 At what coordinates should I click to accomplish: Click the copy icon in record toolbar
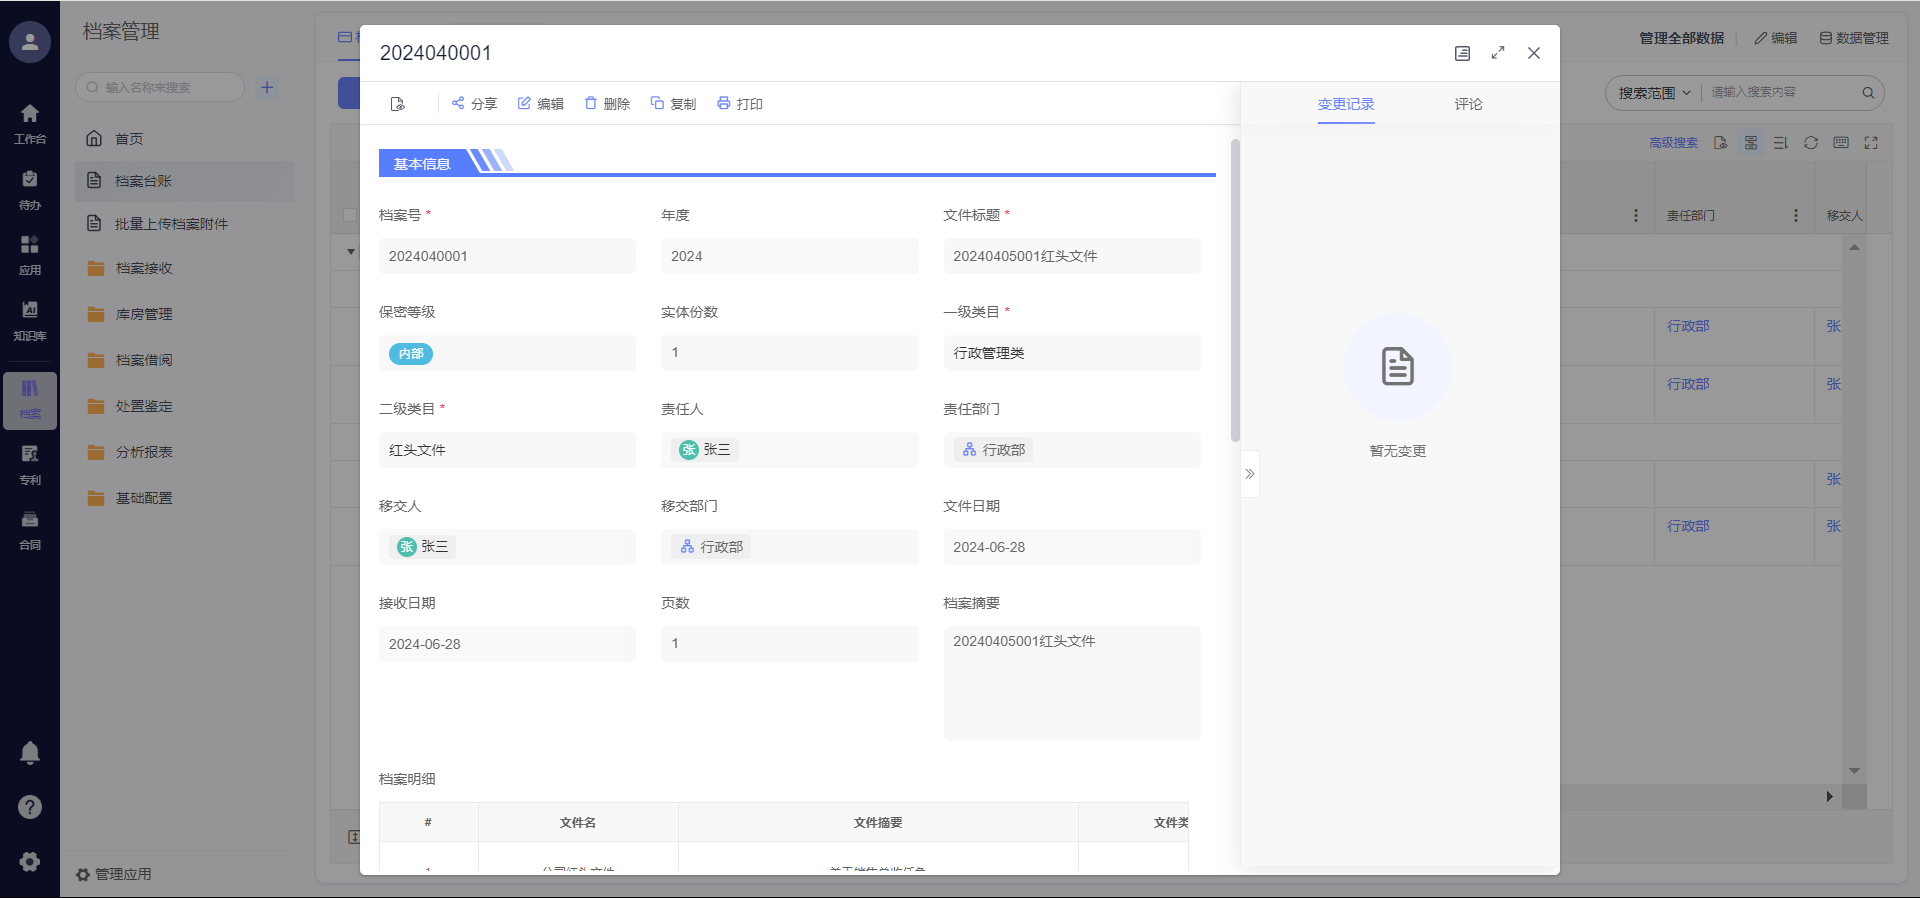coord(657,103)
